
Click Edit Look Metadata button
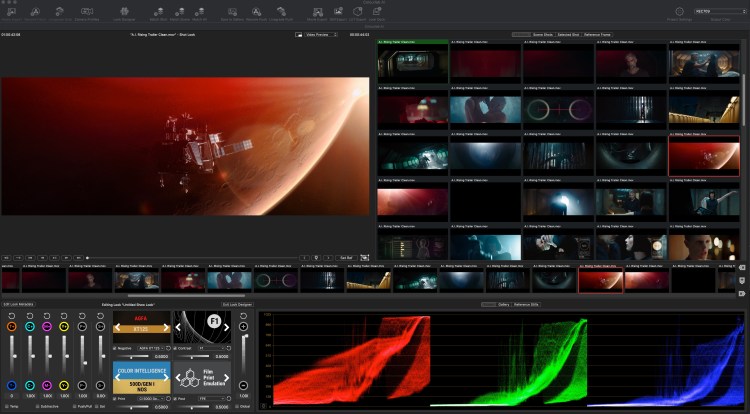18,305
